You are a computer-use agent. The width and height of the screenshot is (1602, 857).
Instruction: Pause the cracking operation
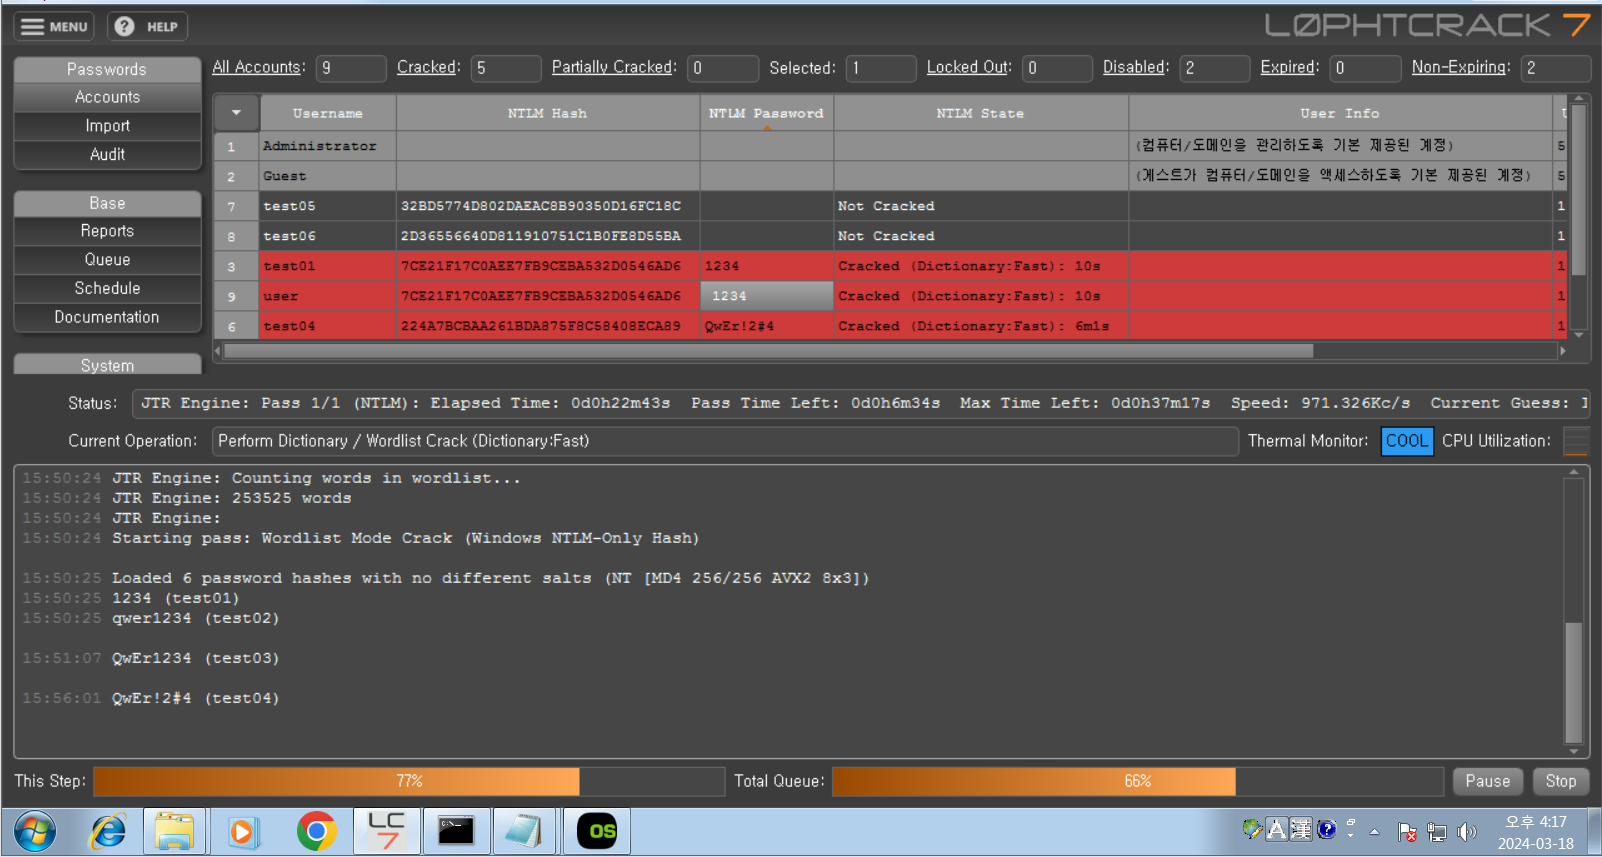(x=1488, y=781)
